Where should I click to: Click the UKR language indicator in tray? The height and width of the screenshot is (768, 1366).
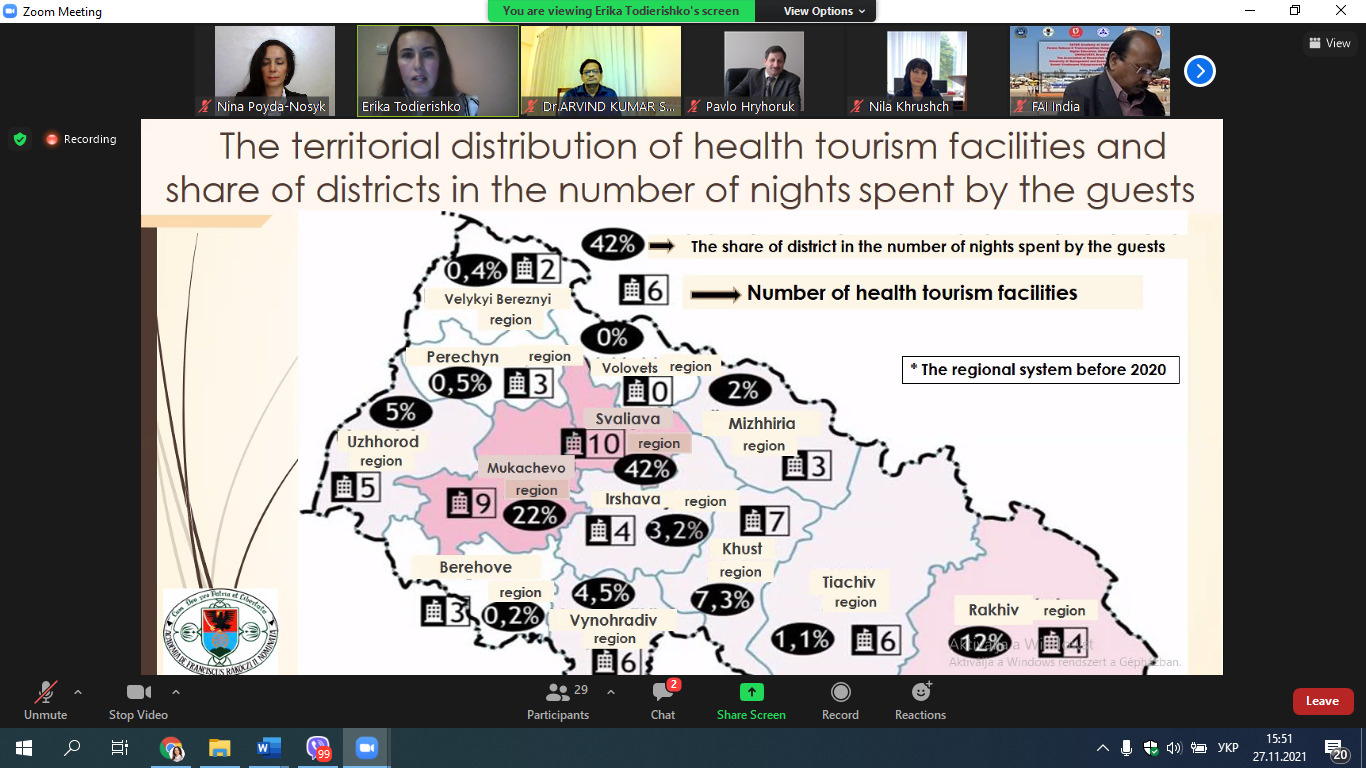[1228, 748]
